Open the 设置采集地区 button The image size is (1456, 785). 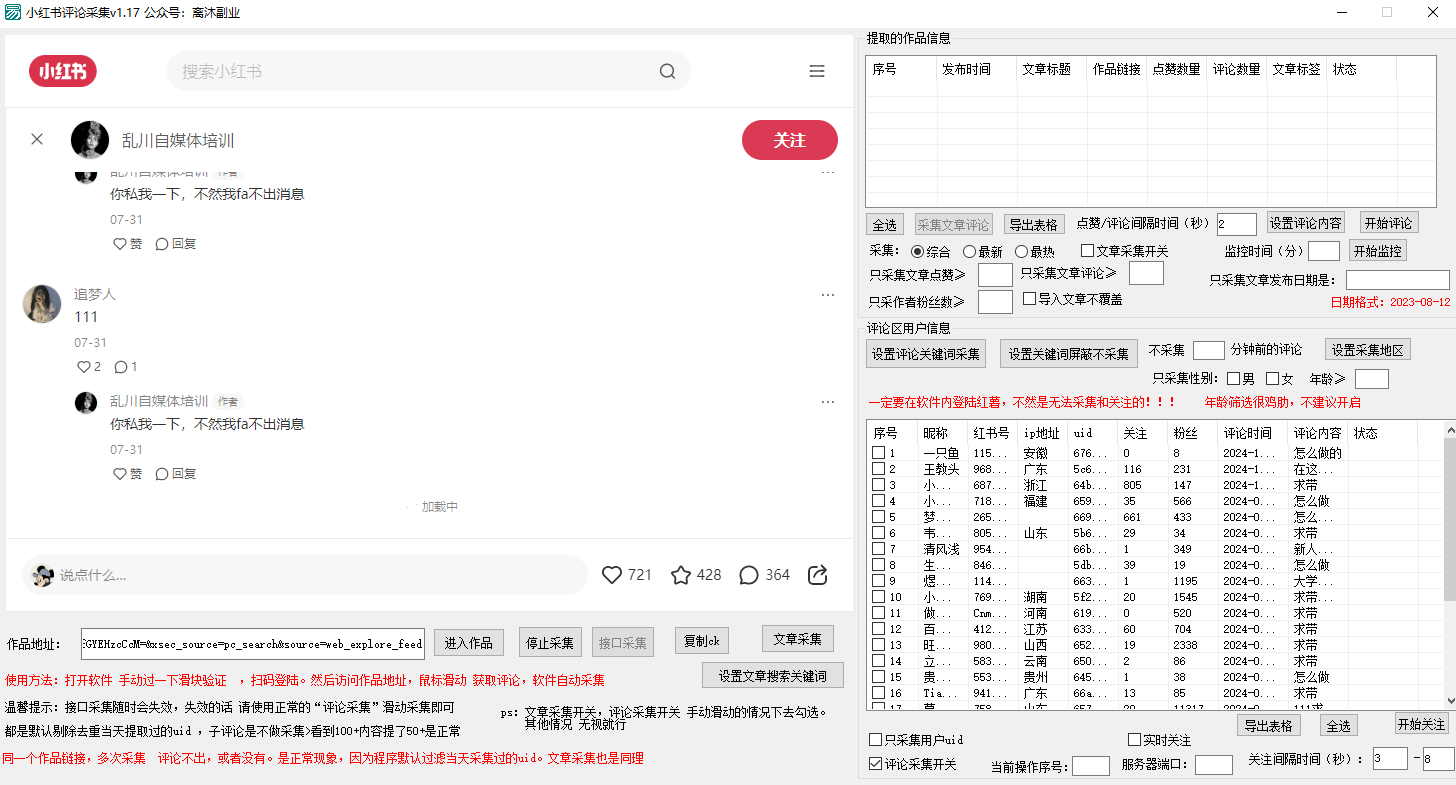tap(1368, 350)
